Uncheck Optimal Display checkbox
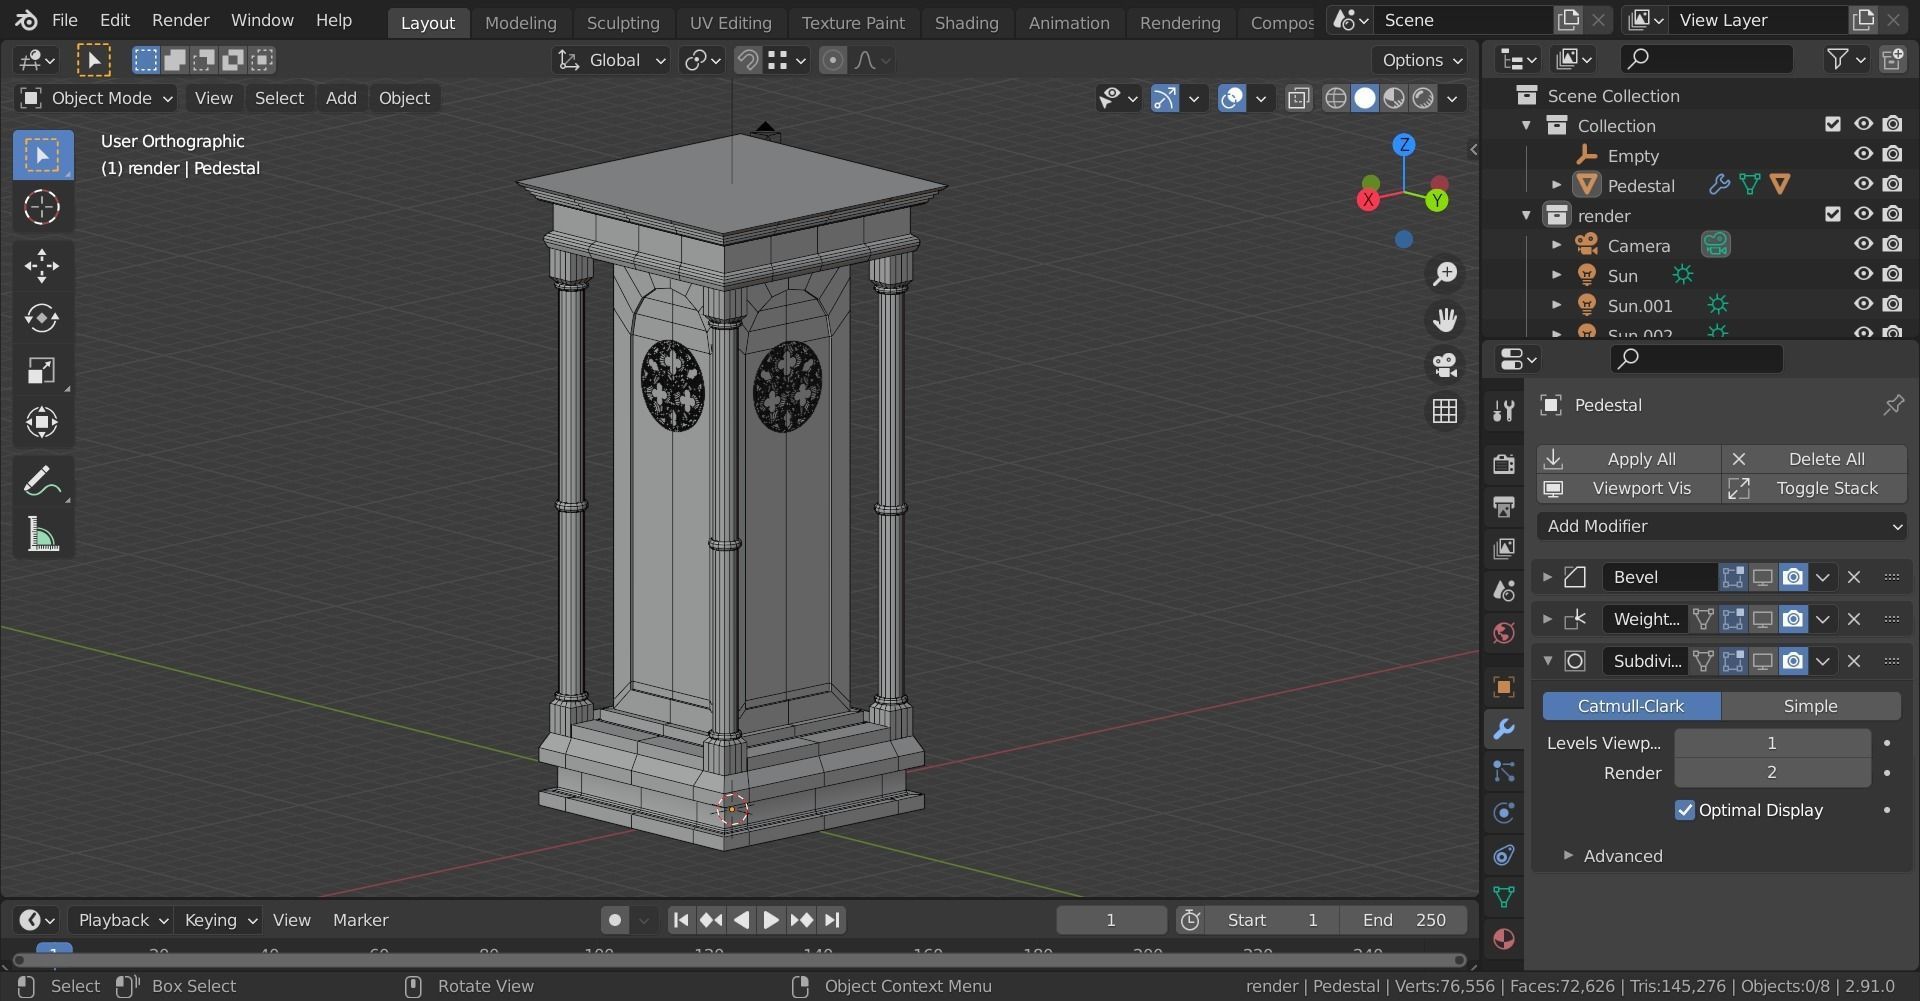This screenshot has height=1001, width=1920. point(1685,810)
